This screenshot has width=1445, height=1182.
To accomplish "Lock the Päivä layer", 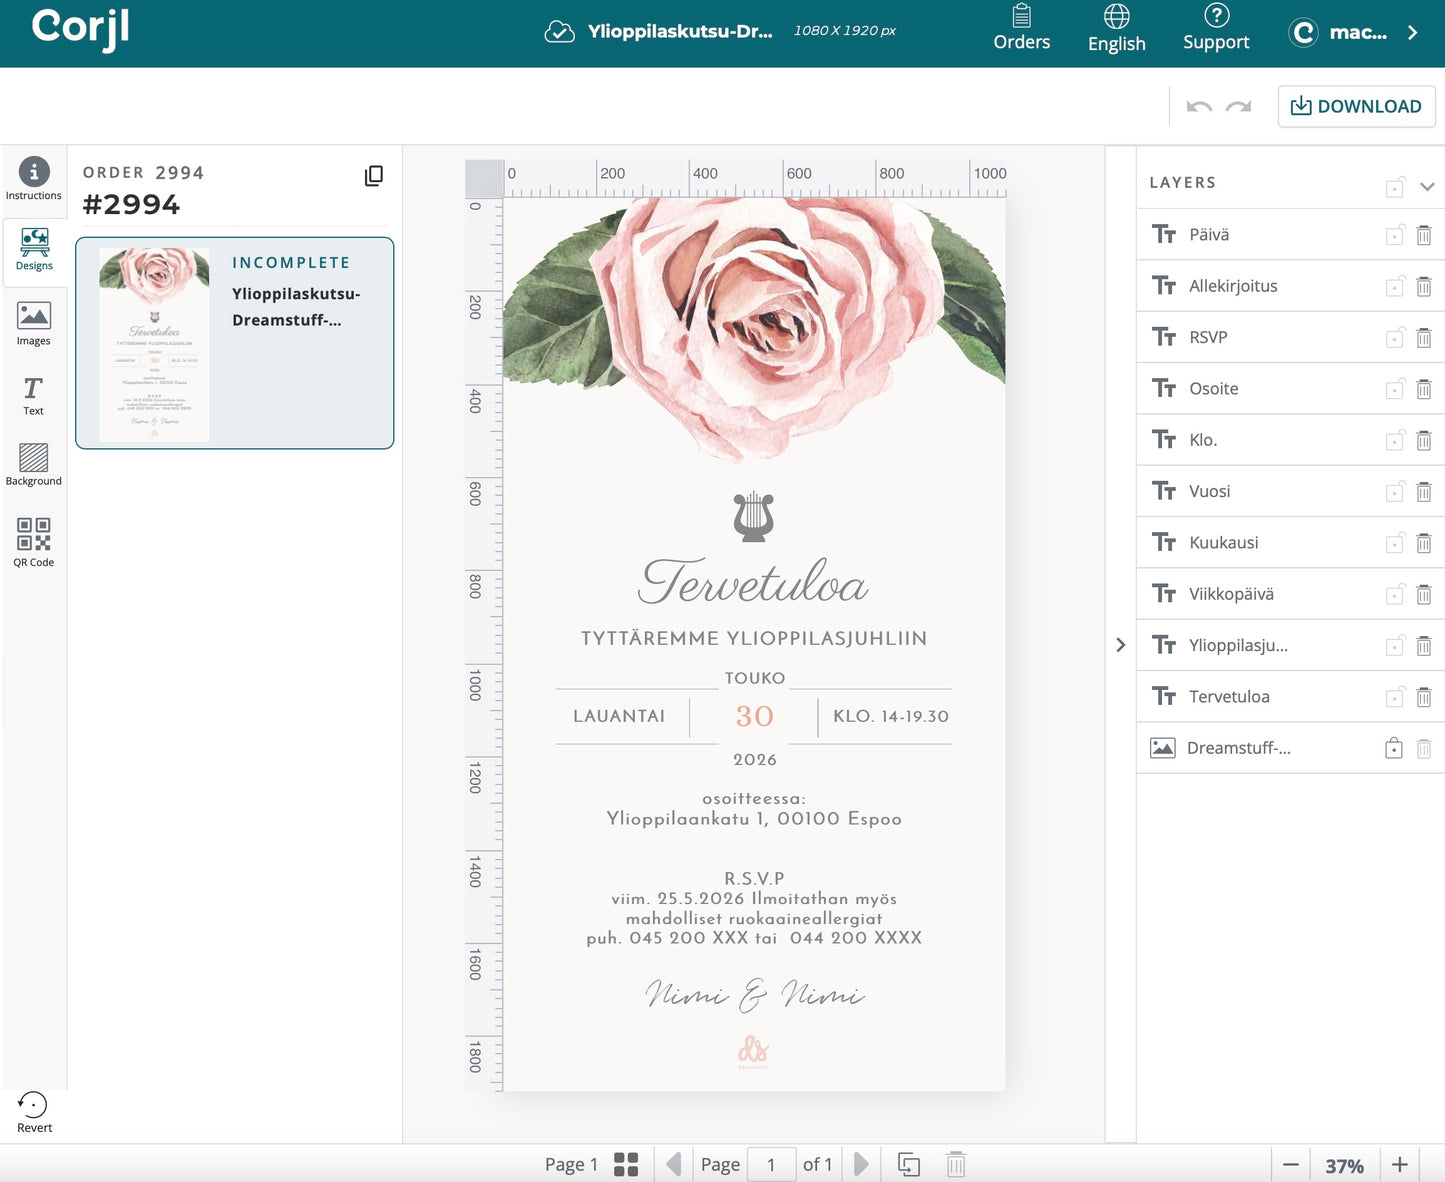I will click(x=1395, y=234).
